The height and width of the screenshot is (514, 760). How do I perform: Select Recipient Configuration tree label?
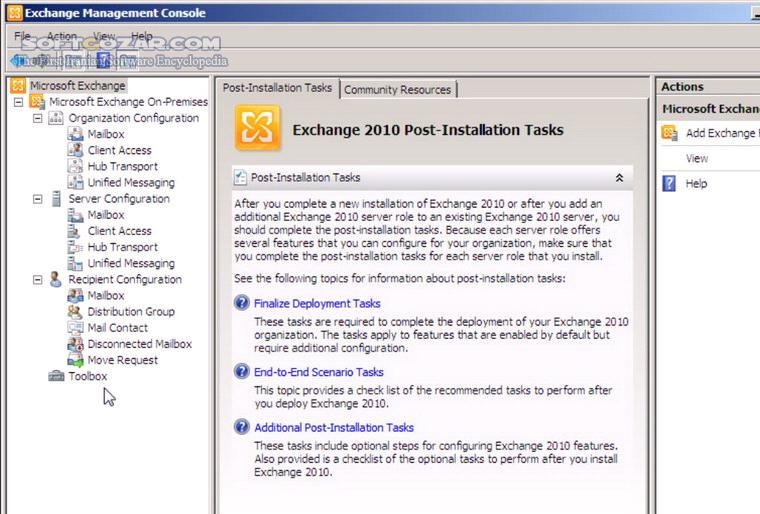click(125, 279)
